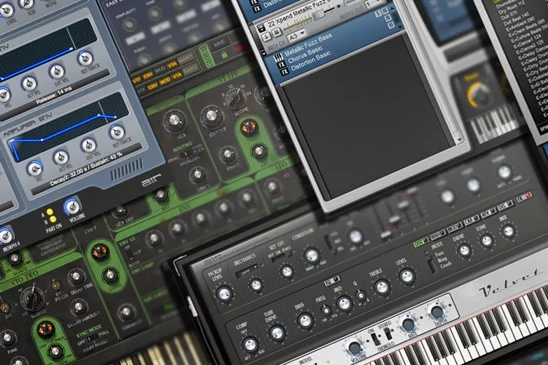The height and width of the screenshot is (365, 548).
Task: Click the expander triangle left of Metallic Fuzz Bass
Action: point(265,53)
